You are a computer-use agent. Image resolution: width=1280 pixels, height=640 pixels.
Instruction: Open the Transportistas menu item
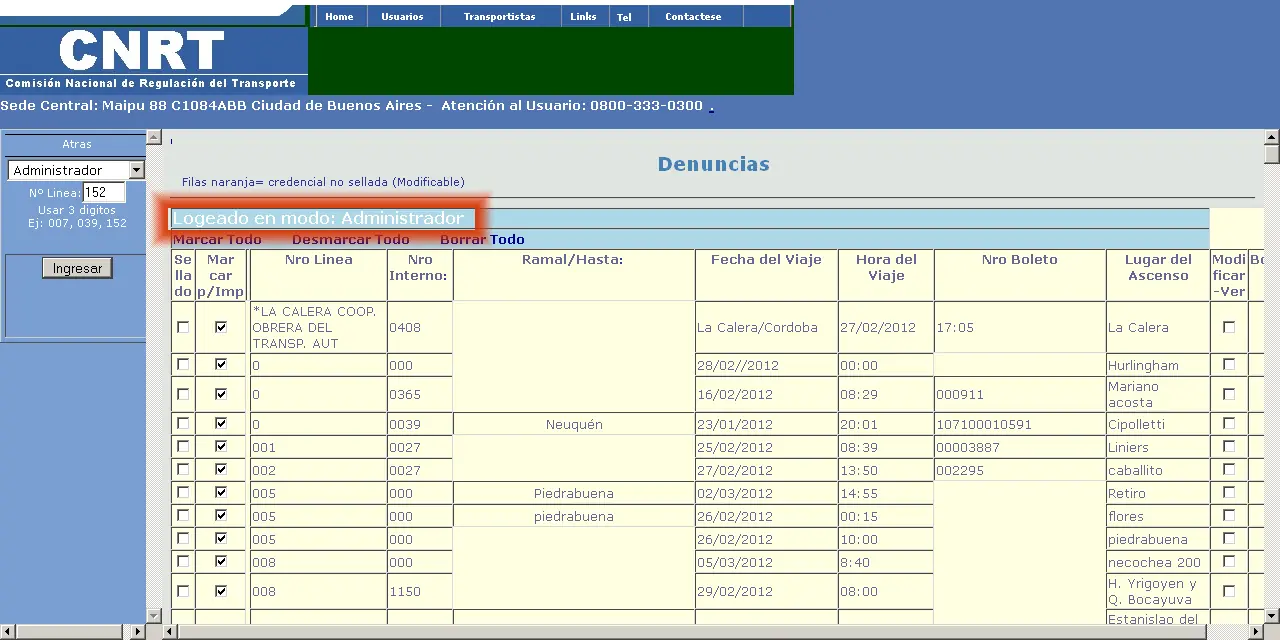(x=499, y=16)
